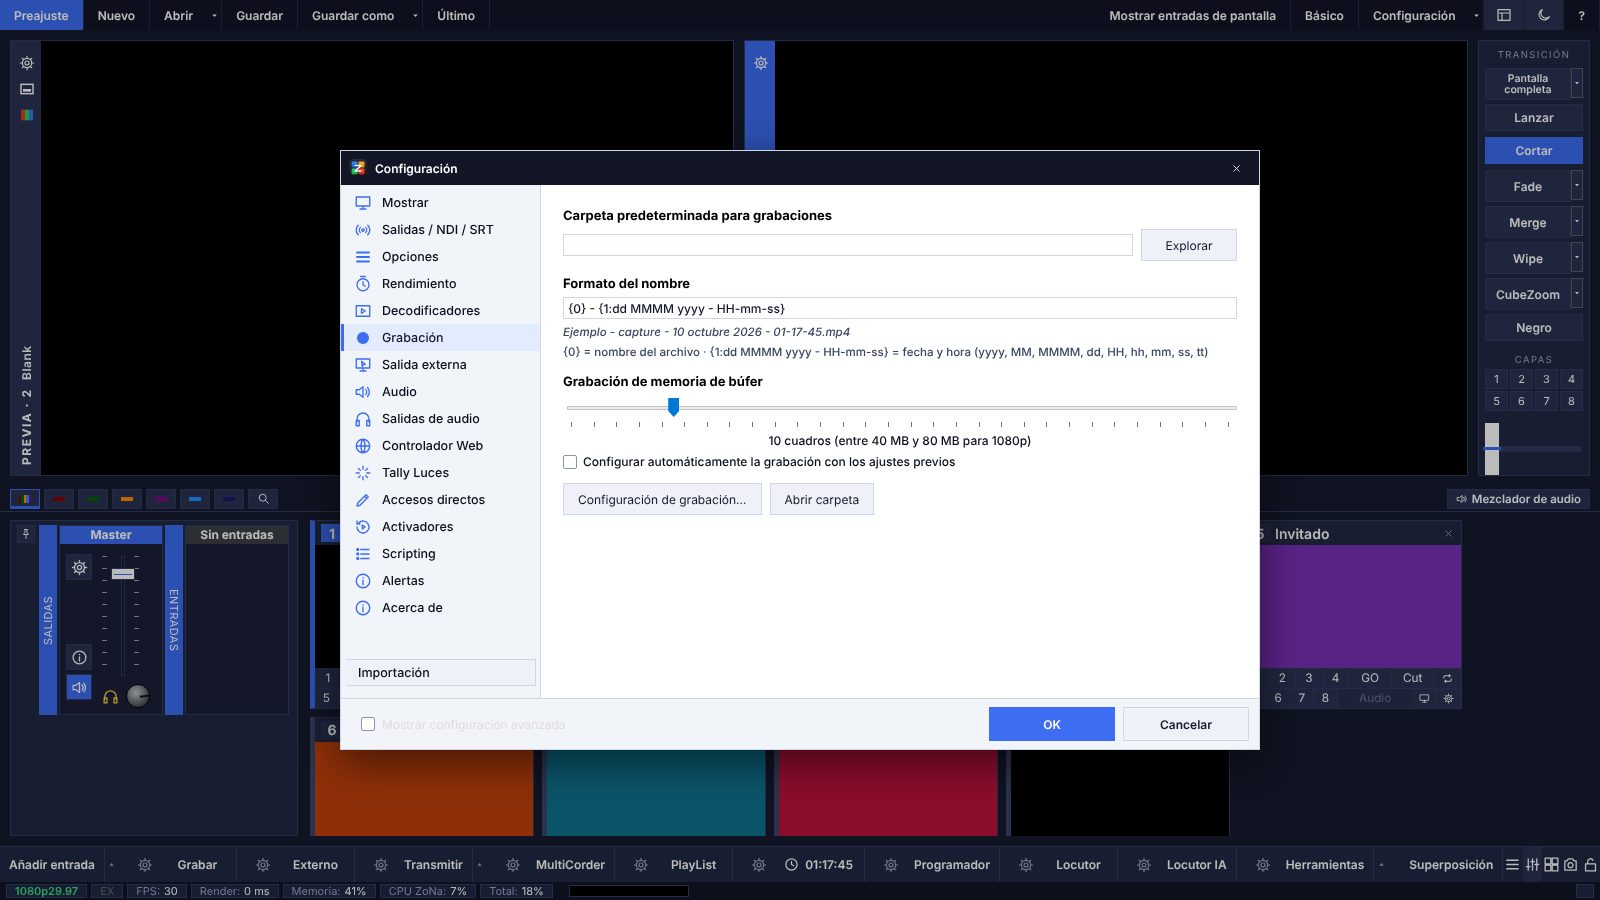Image resolution: width=1600 pixels, height=900 pixels.
Task: Mute the Master output speaker icon
Action: (79, 687)
